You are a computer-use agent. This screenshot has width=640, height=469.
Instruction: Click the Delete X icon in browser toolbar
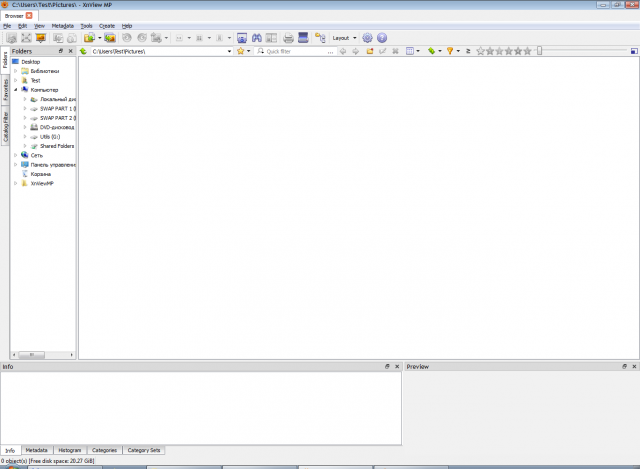tap(395, 51)
